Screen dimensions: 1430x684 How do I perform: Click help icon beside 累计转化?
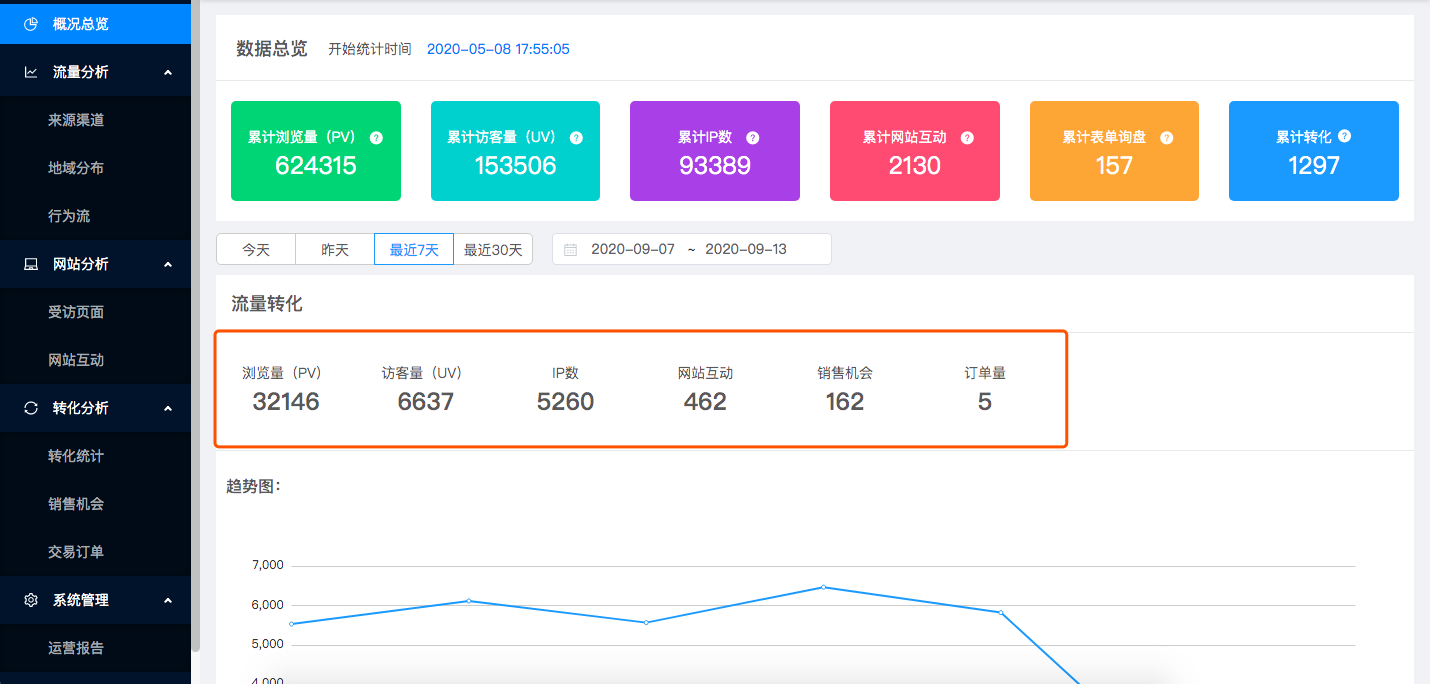1344,136
